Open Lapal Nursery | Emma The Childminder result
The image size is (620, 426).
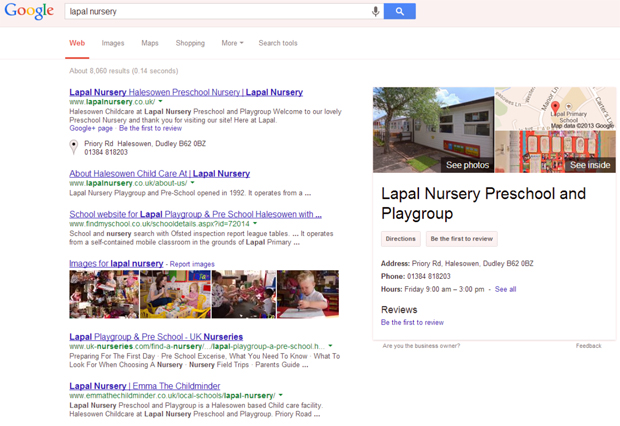click(x=145, y=386)
